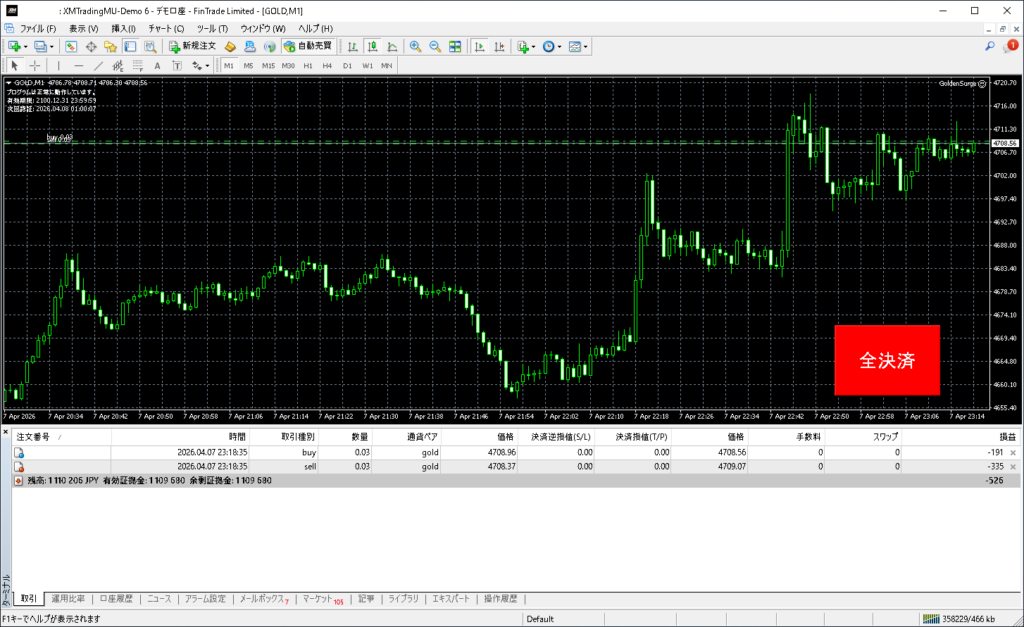Switch the chart to candlestick mode

[x=371, y=46]
